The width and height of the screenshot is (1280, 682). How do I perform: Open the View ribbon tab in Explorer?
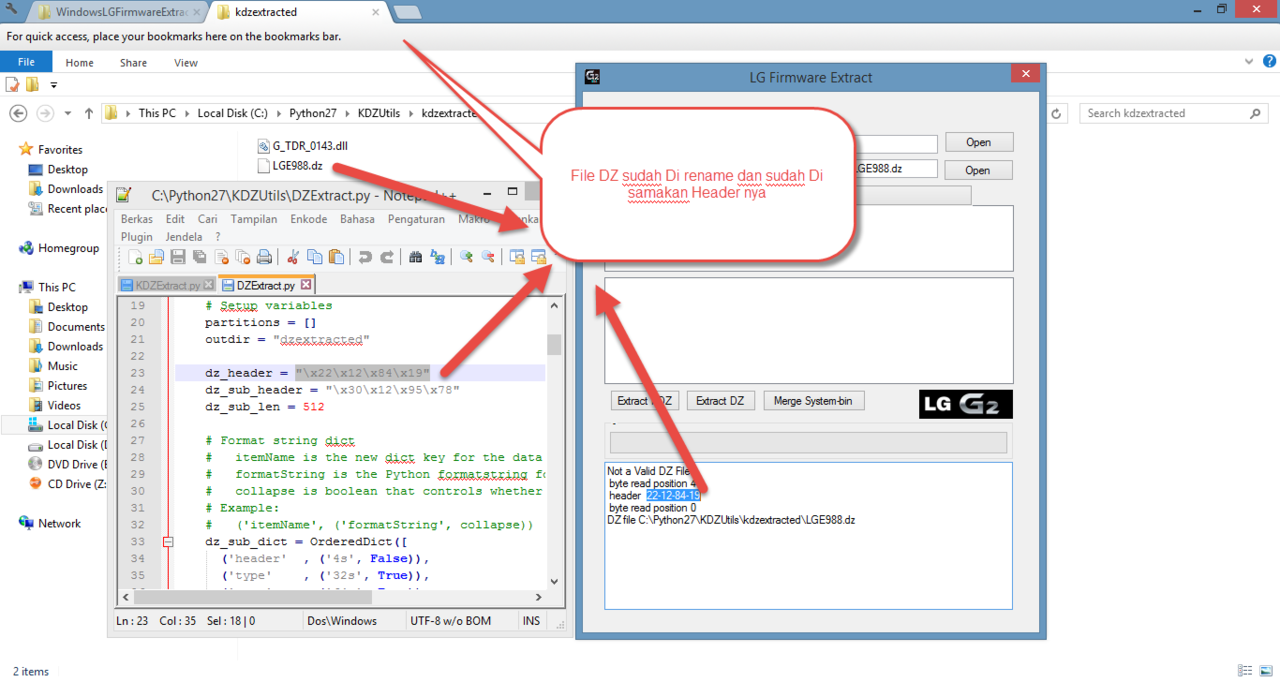tap(186, 62)
